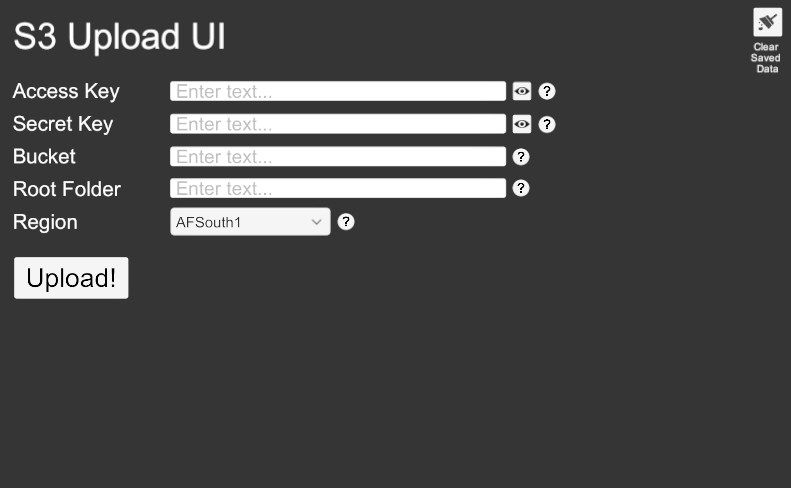The image size is (791, 488).
Task: Click the Region help question mark icon
Action: tap(346, 222)
